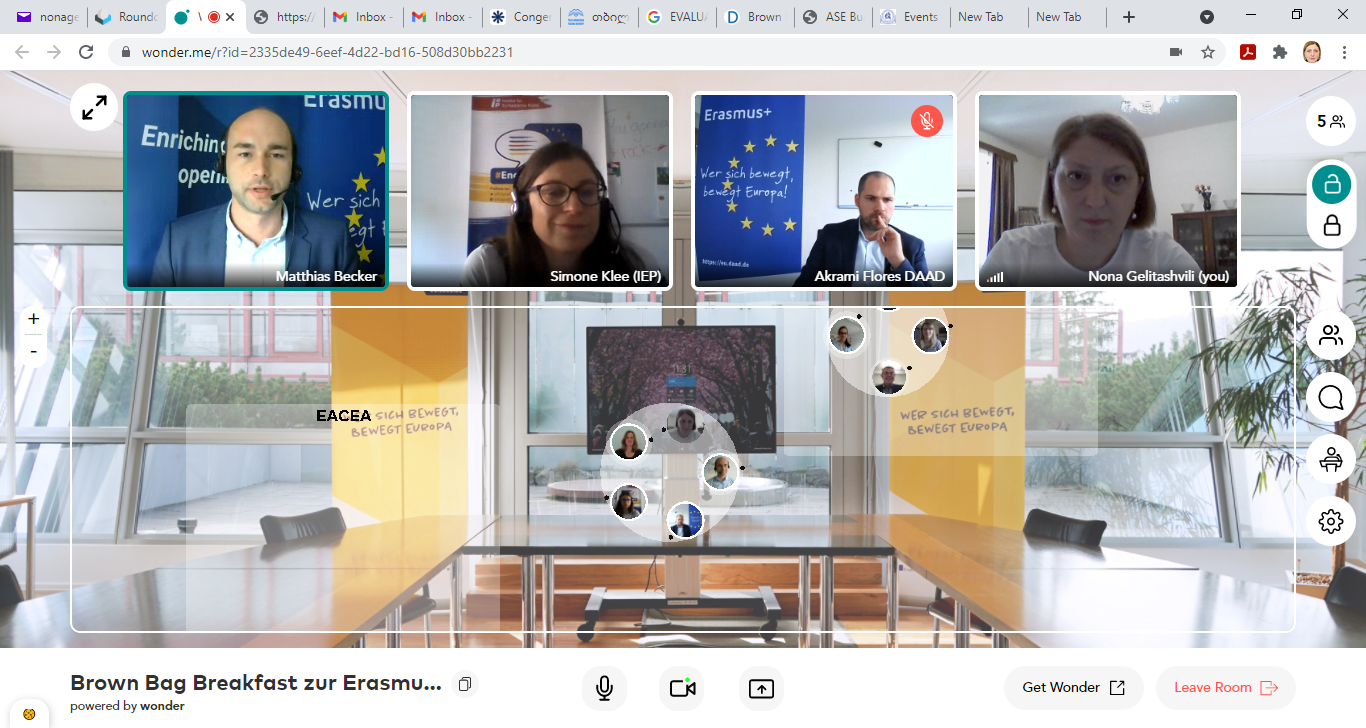Click the Get Wonder button
This screenshot has width=1366, height=728.
click(x=1074, y=688)
